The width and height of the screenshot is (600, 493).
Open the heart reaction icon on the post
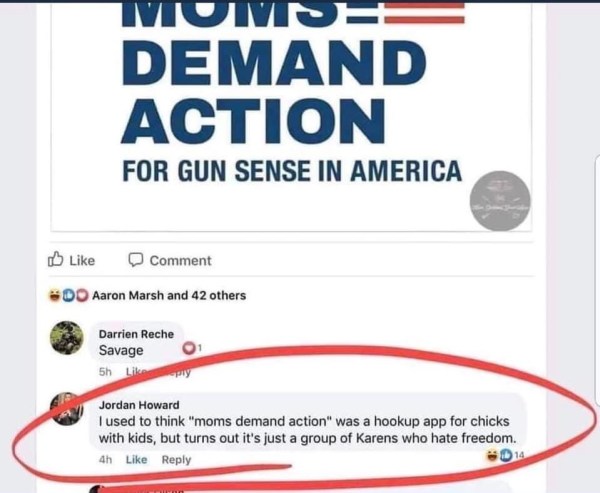pyautogui.click(x=81, y=295)
